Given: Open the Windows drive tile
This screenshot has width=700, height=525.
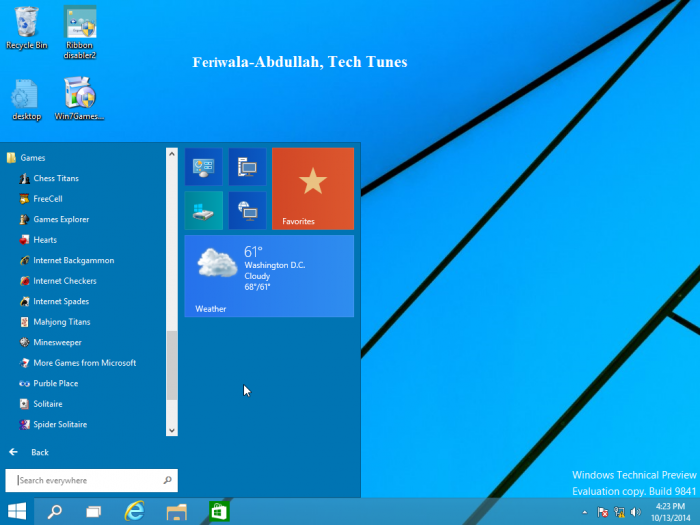Looking at the screenshot, I should click(204, 210).
